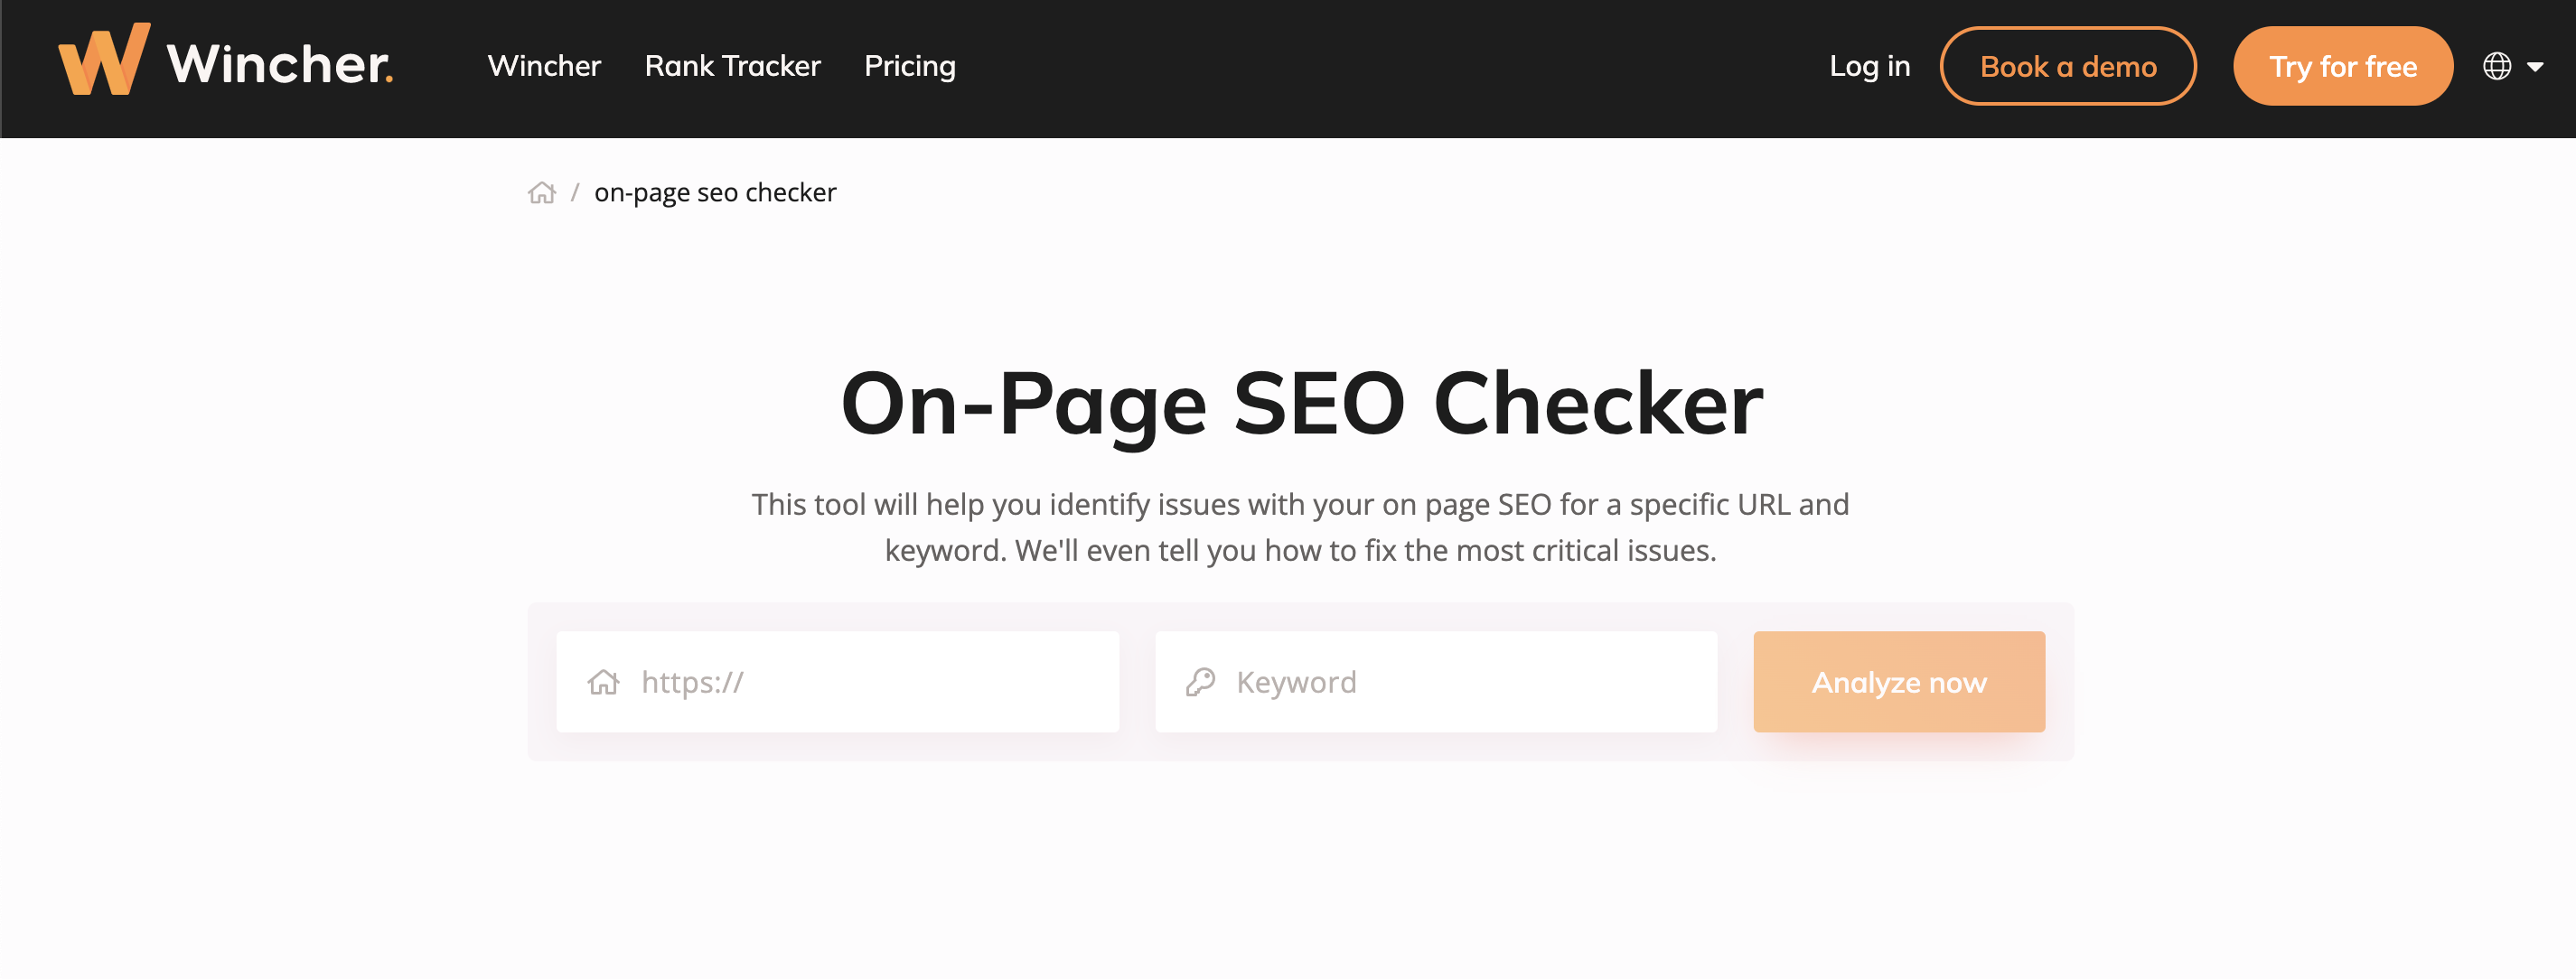Click the URL input field house icon
This screenshot has height=979, width=2576.
coord(604,680)
